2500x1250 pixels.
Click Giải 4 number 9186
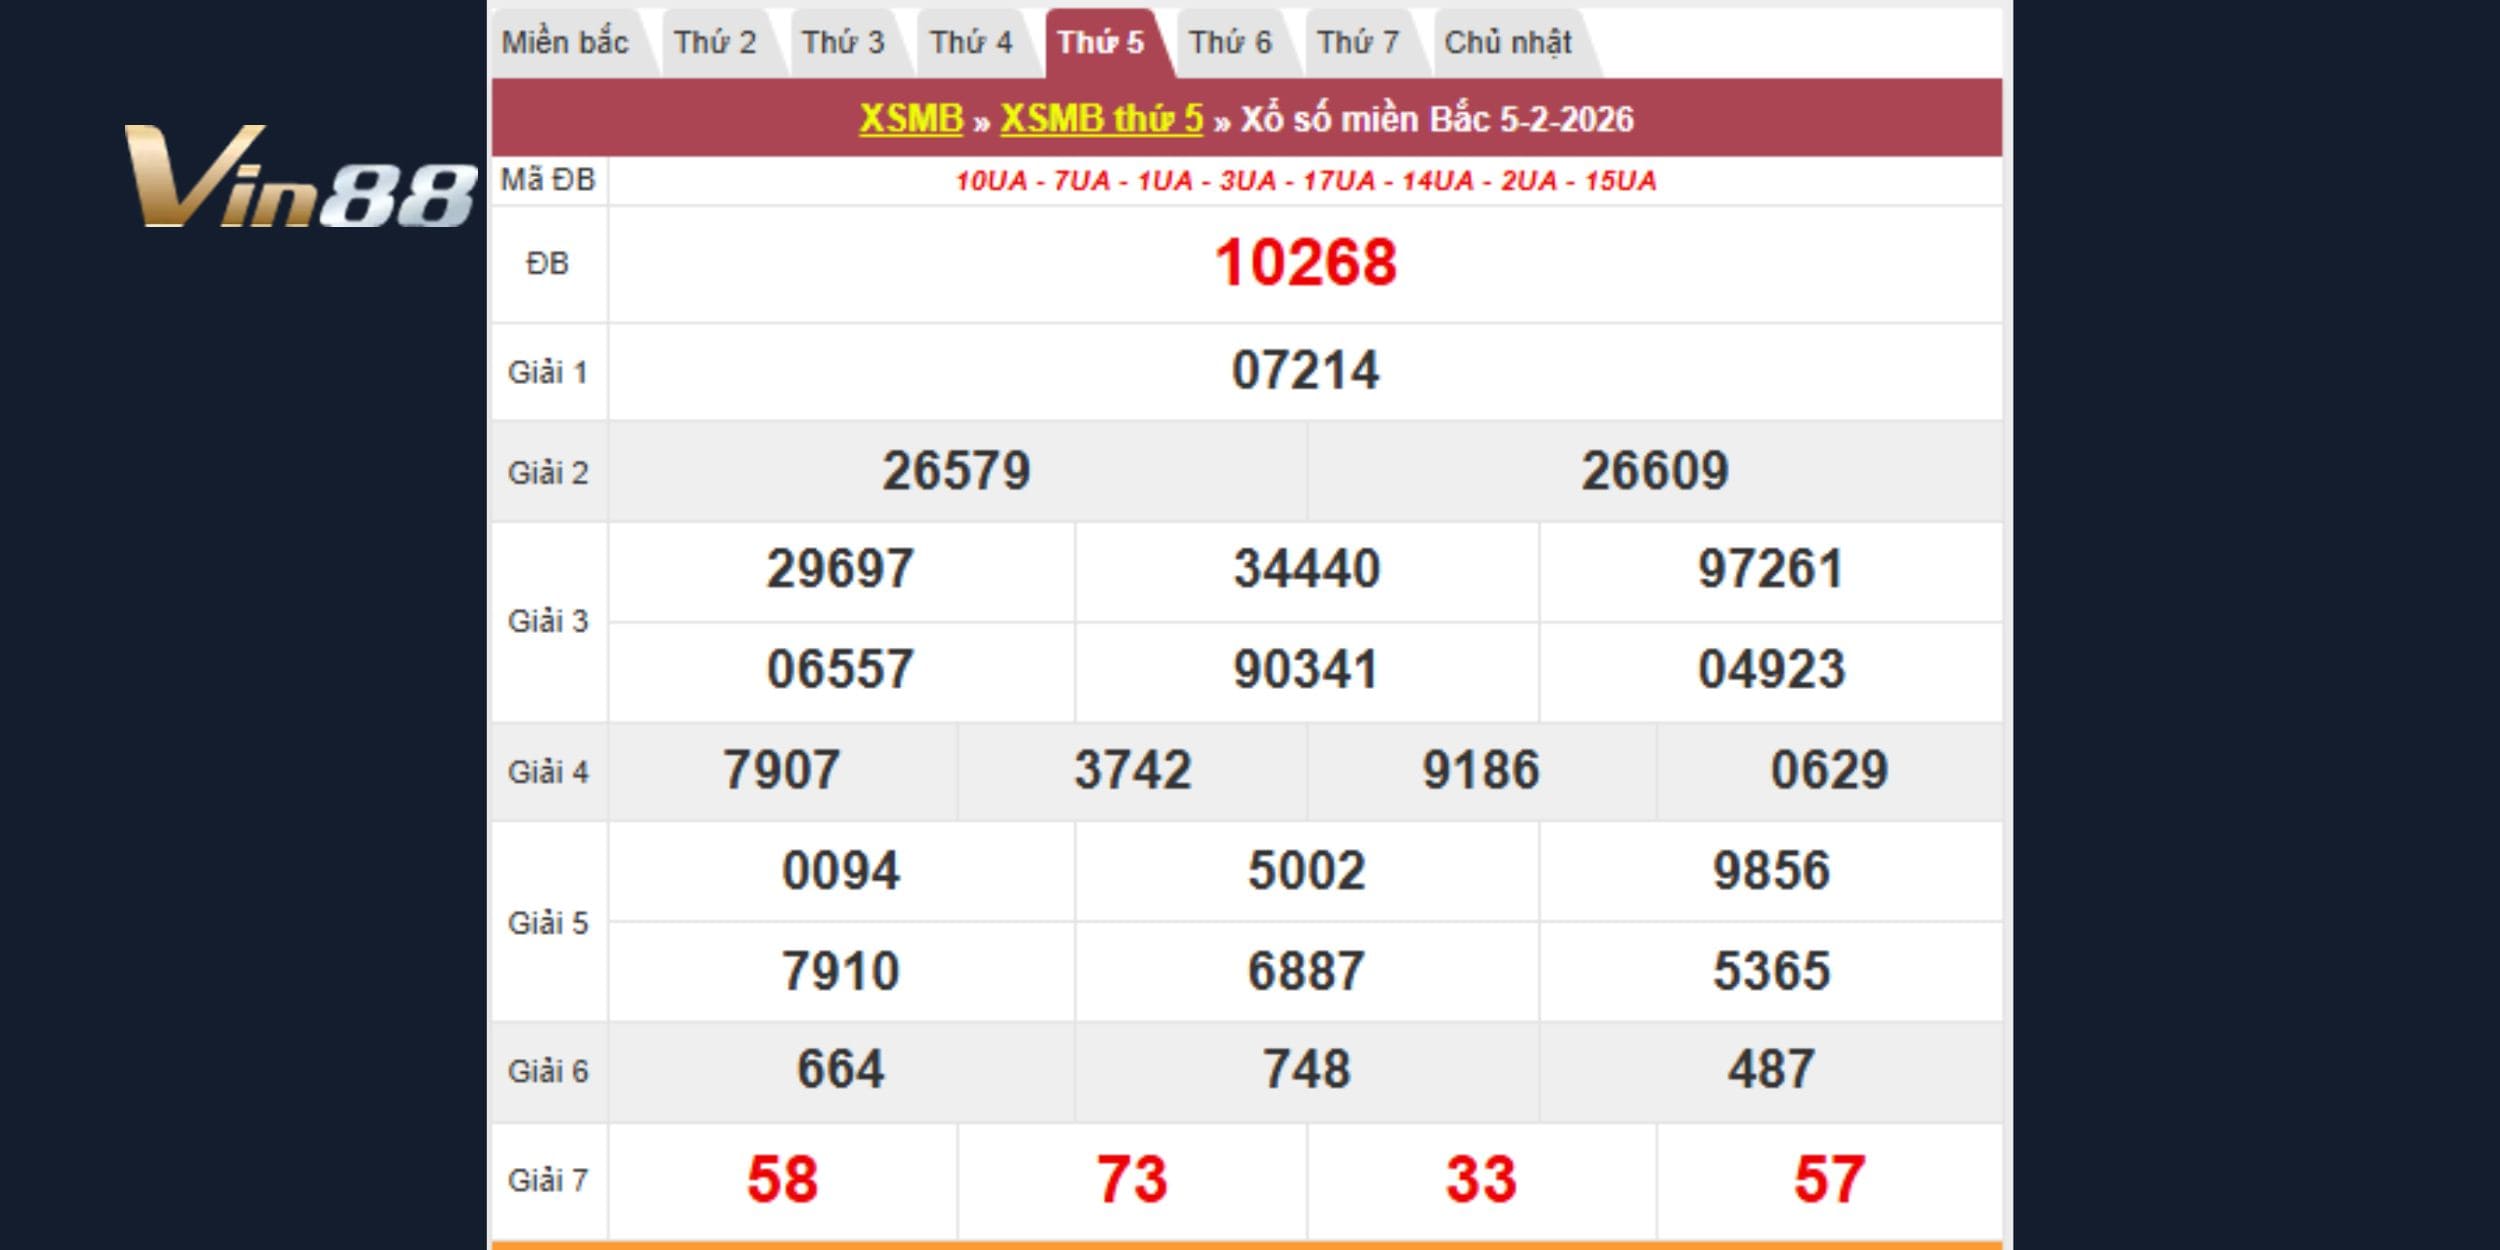(x=1480, y=771)
